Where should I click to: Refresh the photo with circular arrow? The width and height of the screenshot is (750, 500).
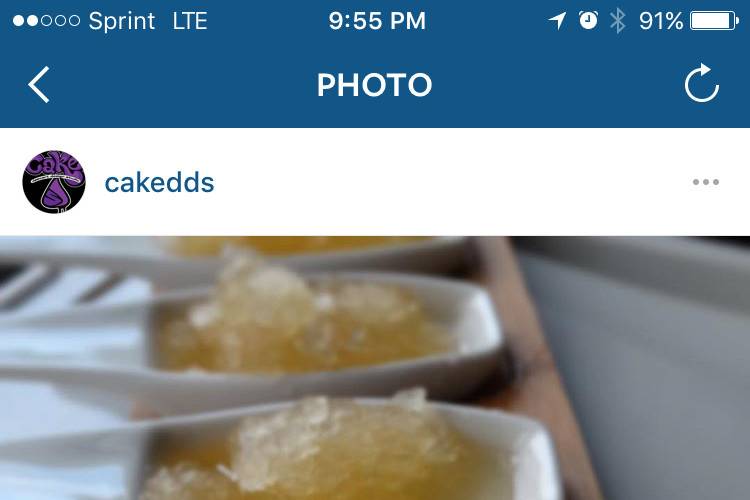tap(702, 83)
